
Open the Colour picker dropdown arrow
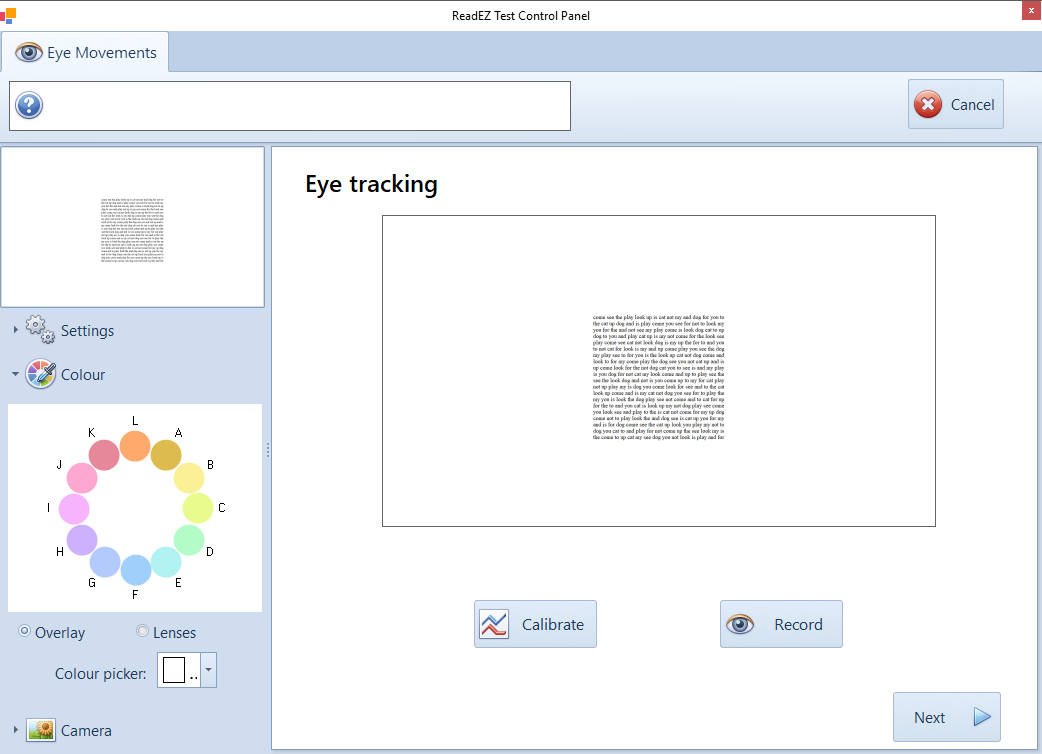[x=208, y=670]
